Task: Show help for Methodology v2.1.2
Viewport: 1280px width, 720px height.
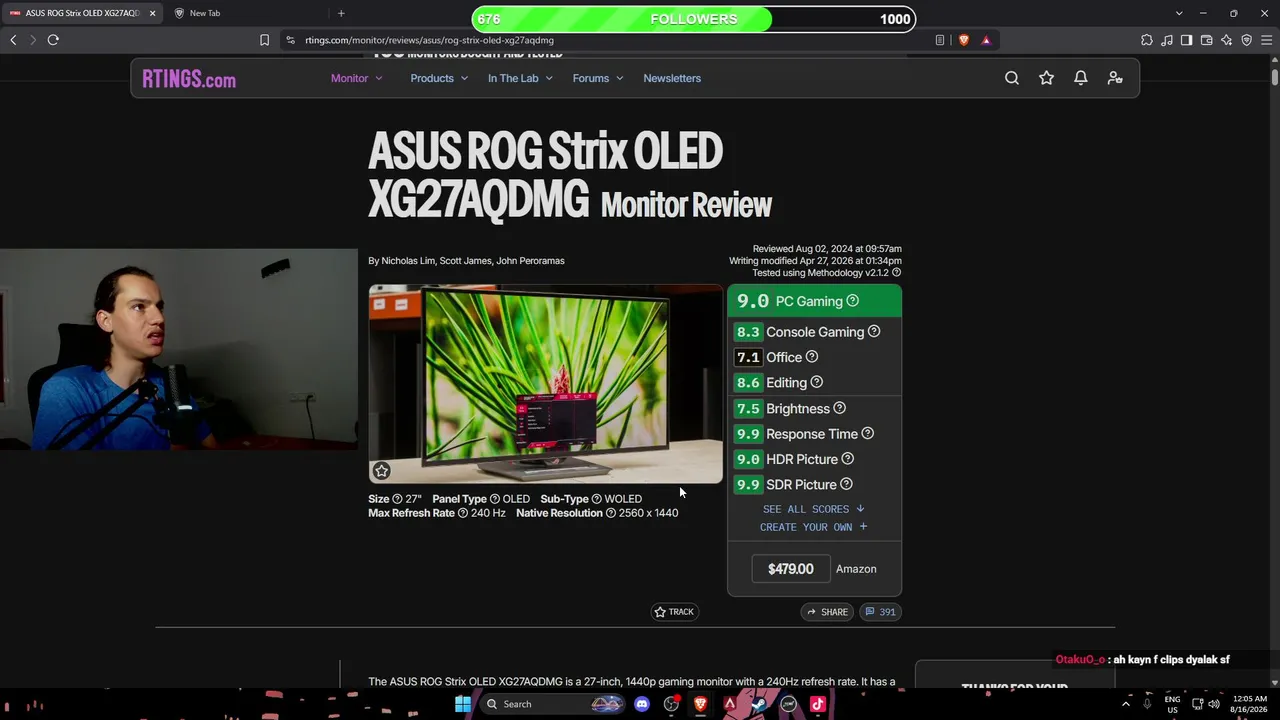Action: pos(896,273)
